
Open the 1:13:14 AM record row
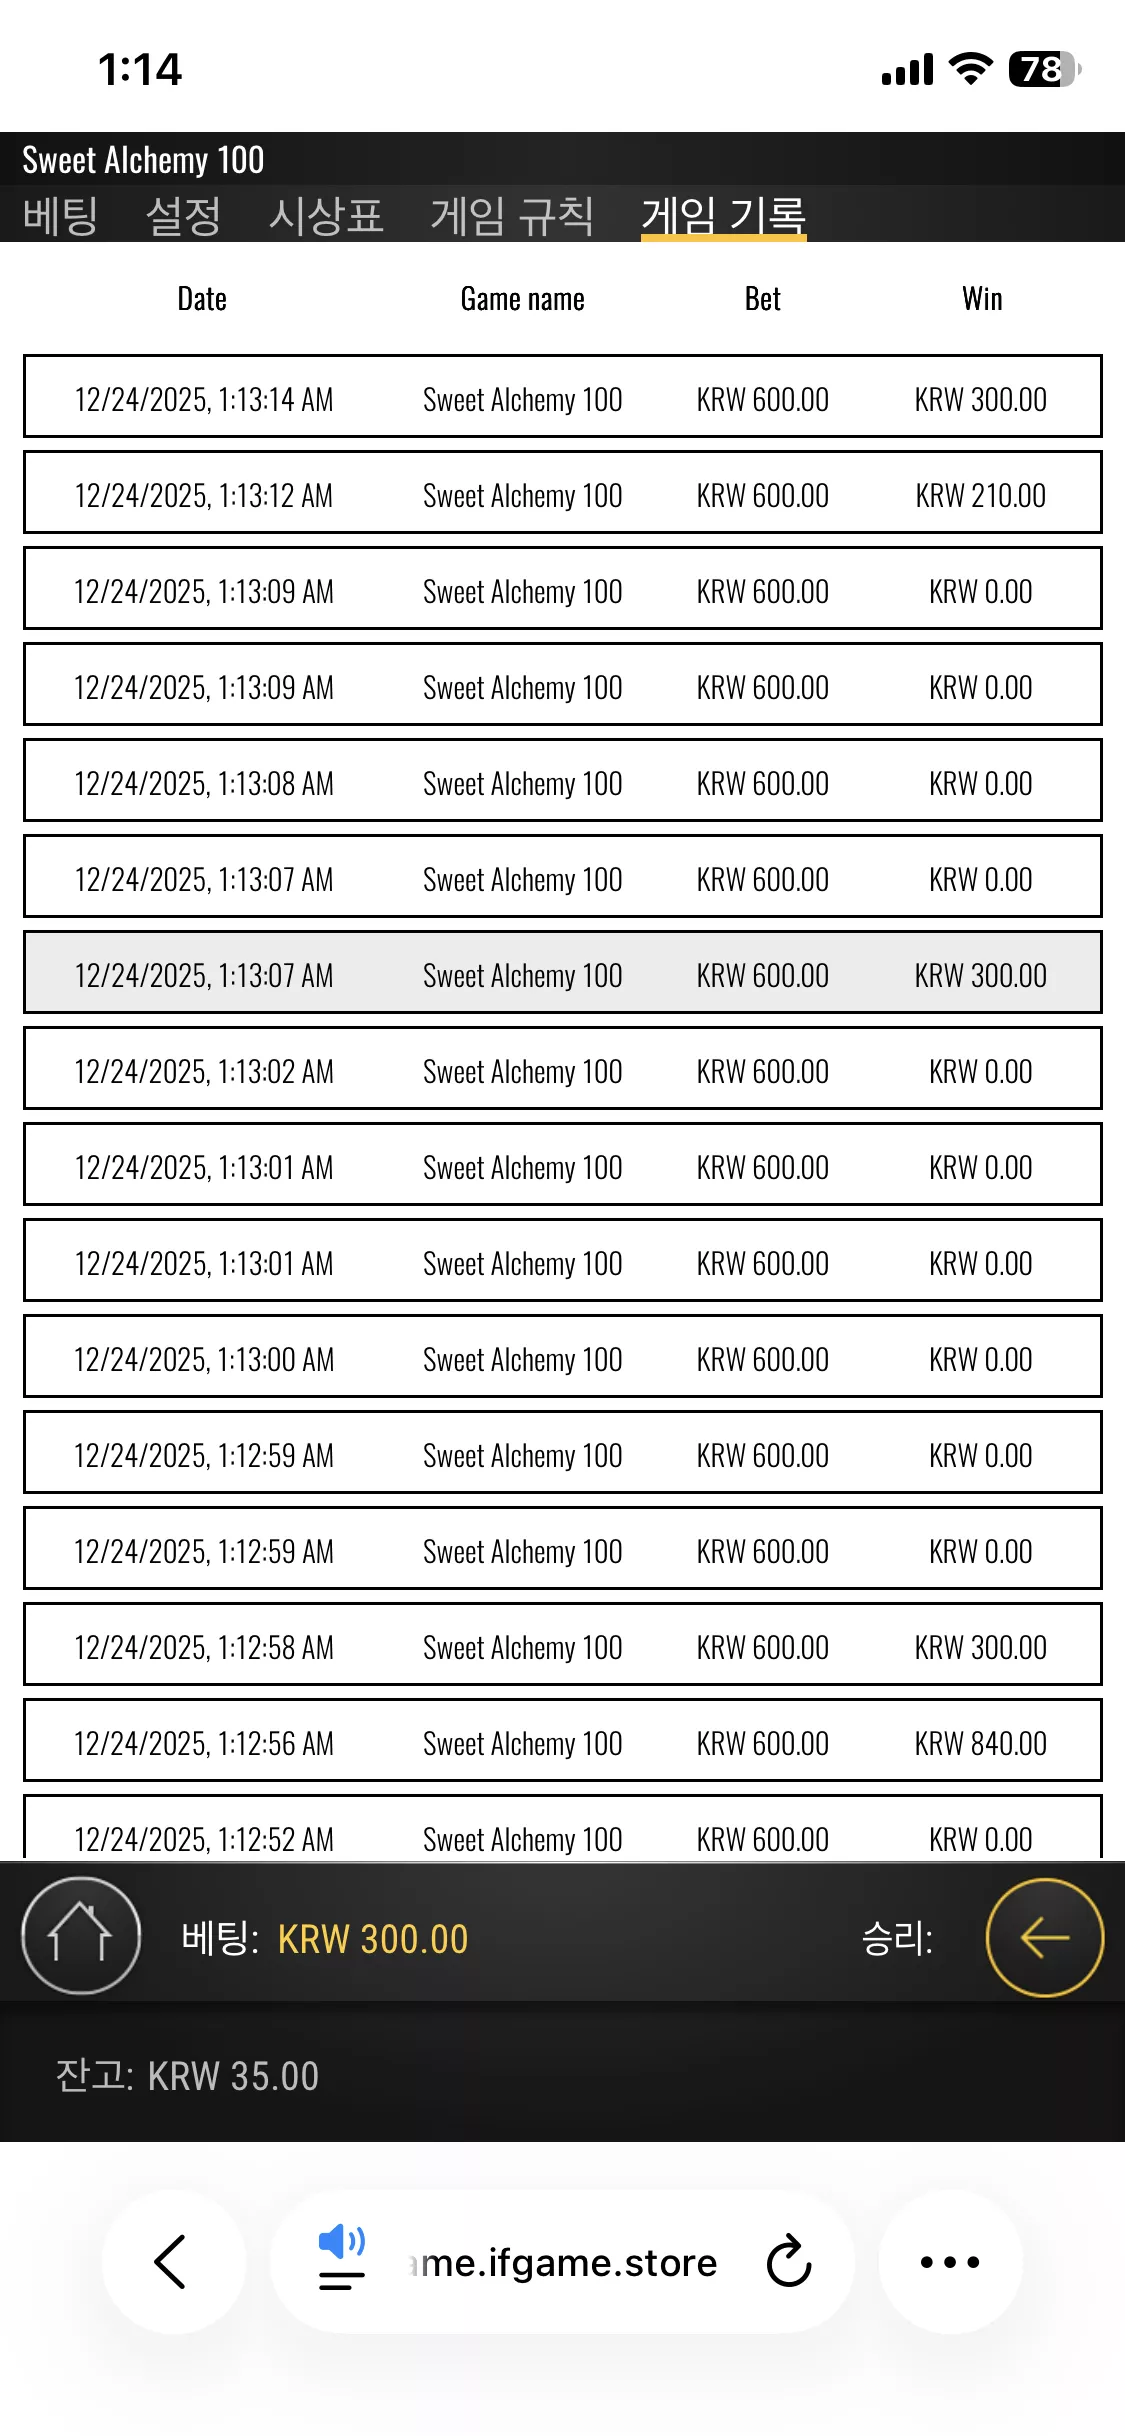(563, 397)
